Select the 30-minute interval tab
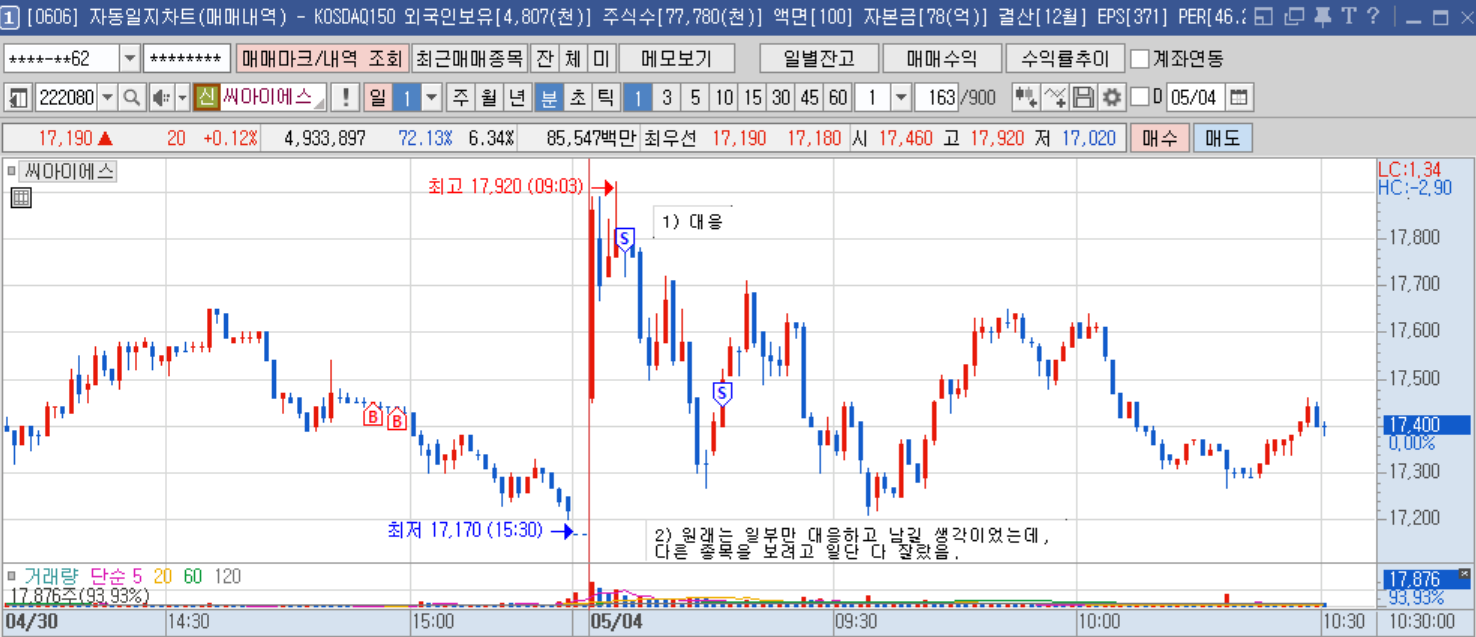 (x=781, y=98)
